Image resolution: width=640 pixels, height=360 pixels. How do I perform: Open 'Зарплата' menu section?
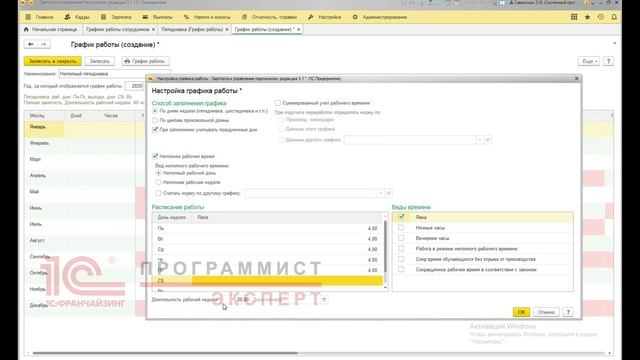click(x=116, y=17)
